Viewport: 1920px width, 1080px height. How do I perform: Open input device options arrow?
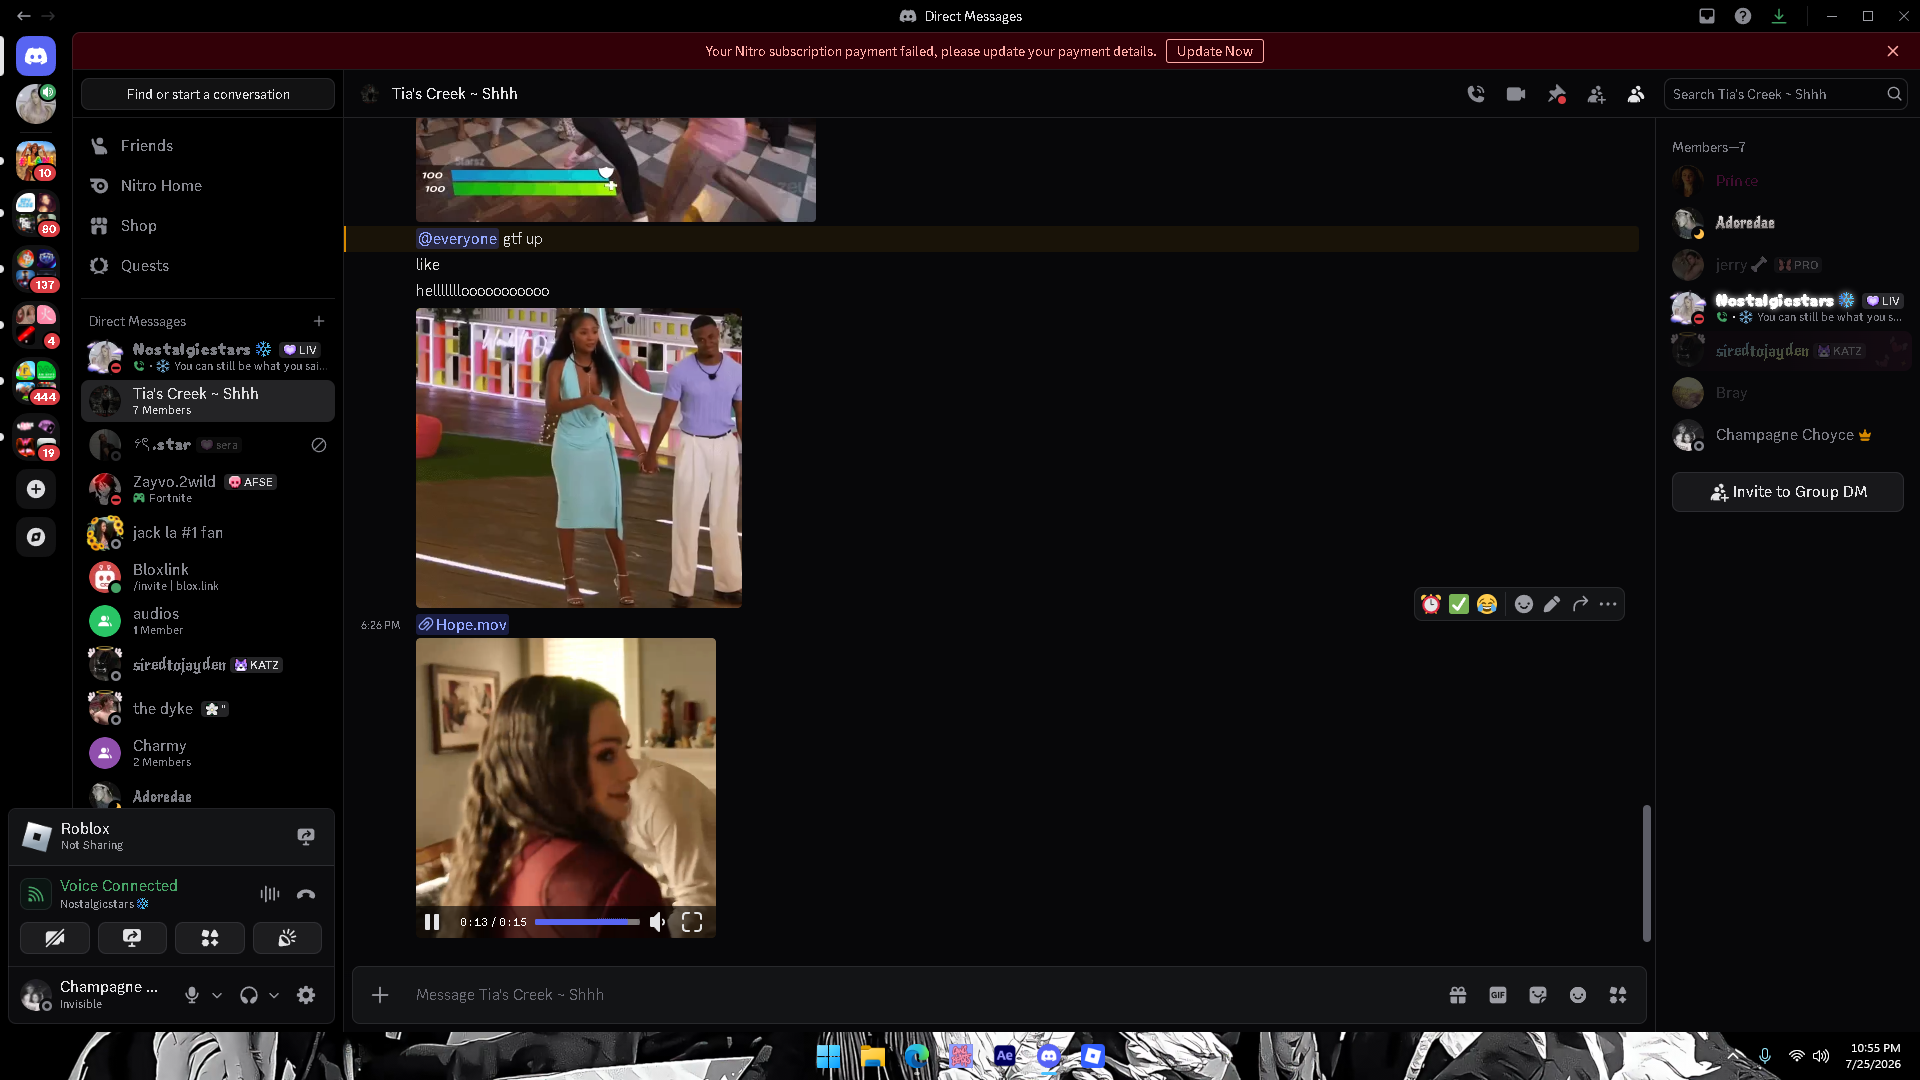[217, 995]
